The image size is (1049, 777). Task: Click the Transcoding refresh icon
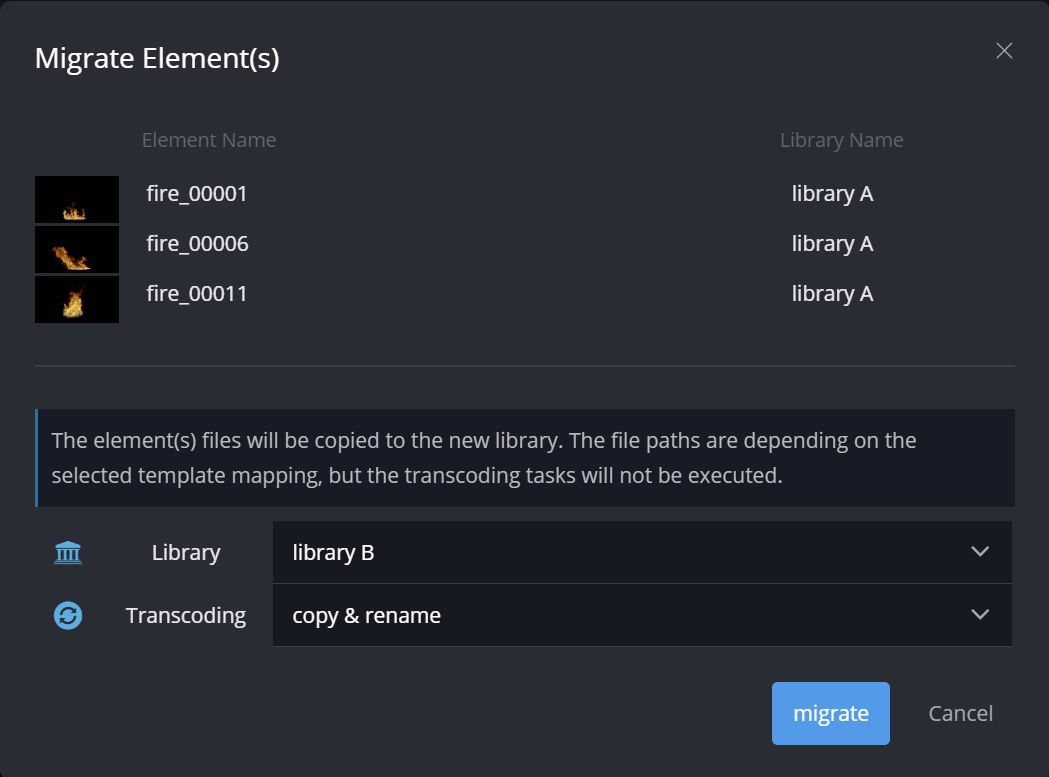[x=68, y=615]
